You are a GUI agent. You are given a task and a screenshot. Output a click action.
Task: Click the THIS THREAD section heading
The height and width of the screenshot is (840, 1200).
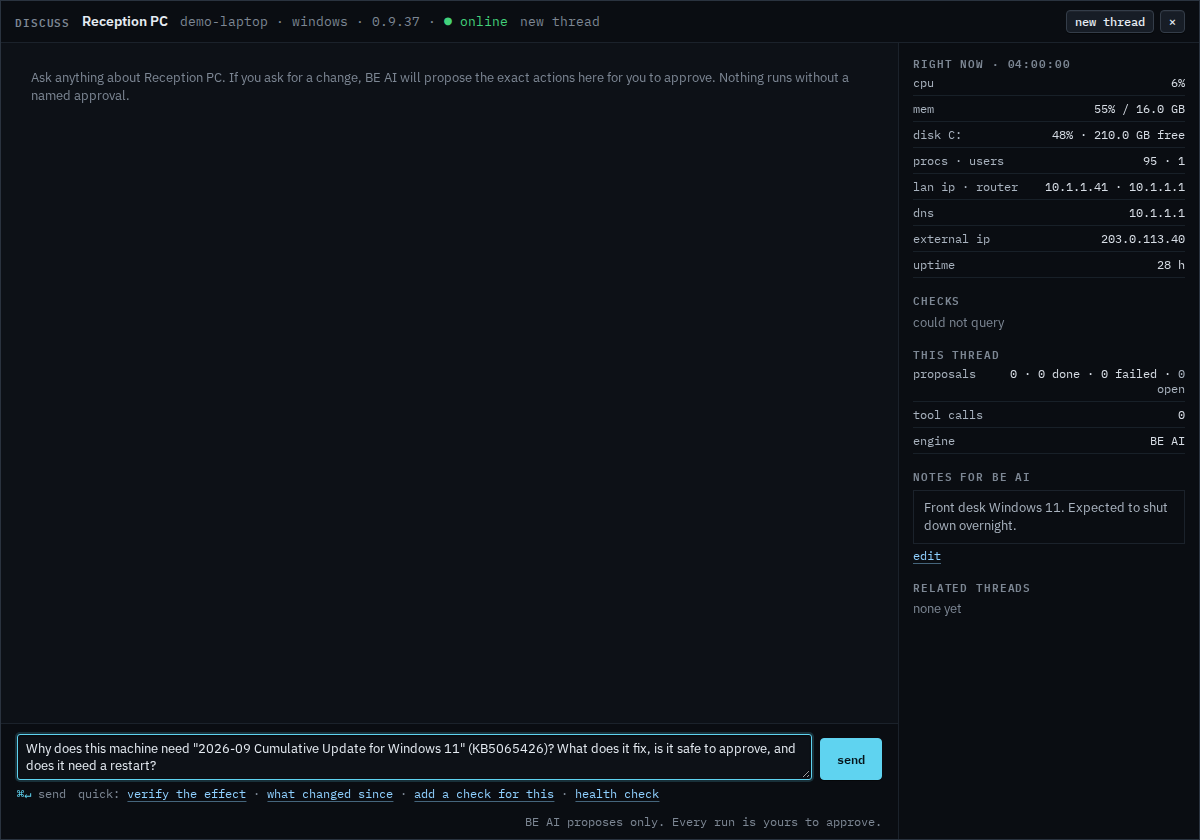point(956,355)
